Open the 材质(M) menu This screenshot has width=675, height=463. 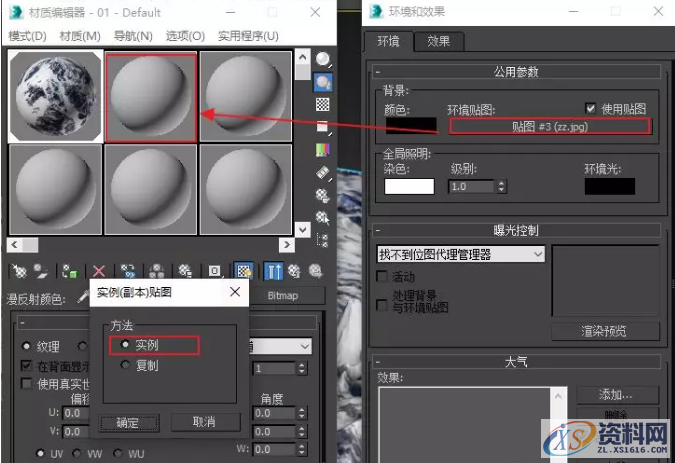point(80,36)
